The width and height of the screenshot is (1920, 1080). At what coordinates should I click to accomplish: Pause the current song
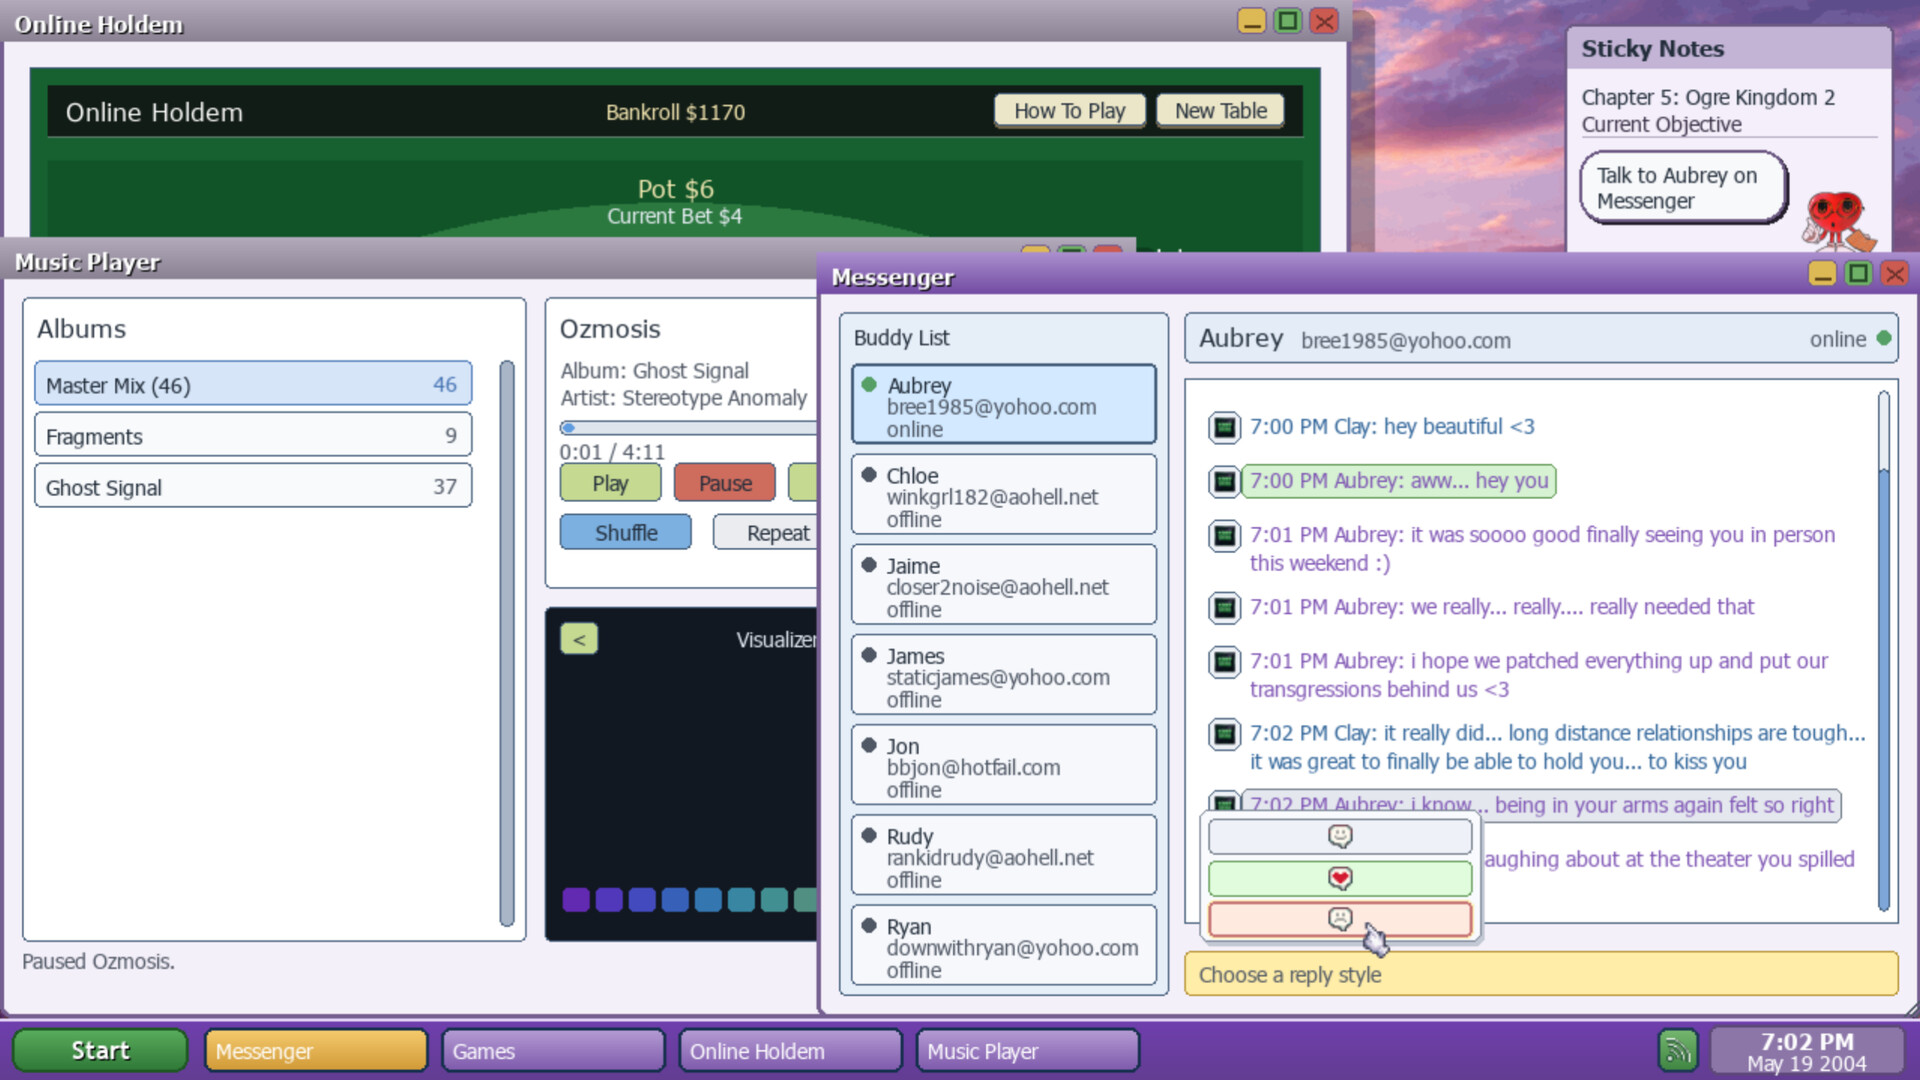click(x=724, y=483)
